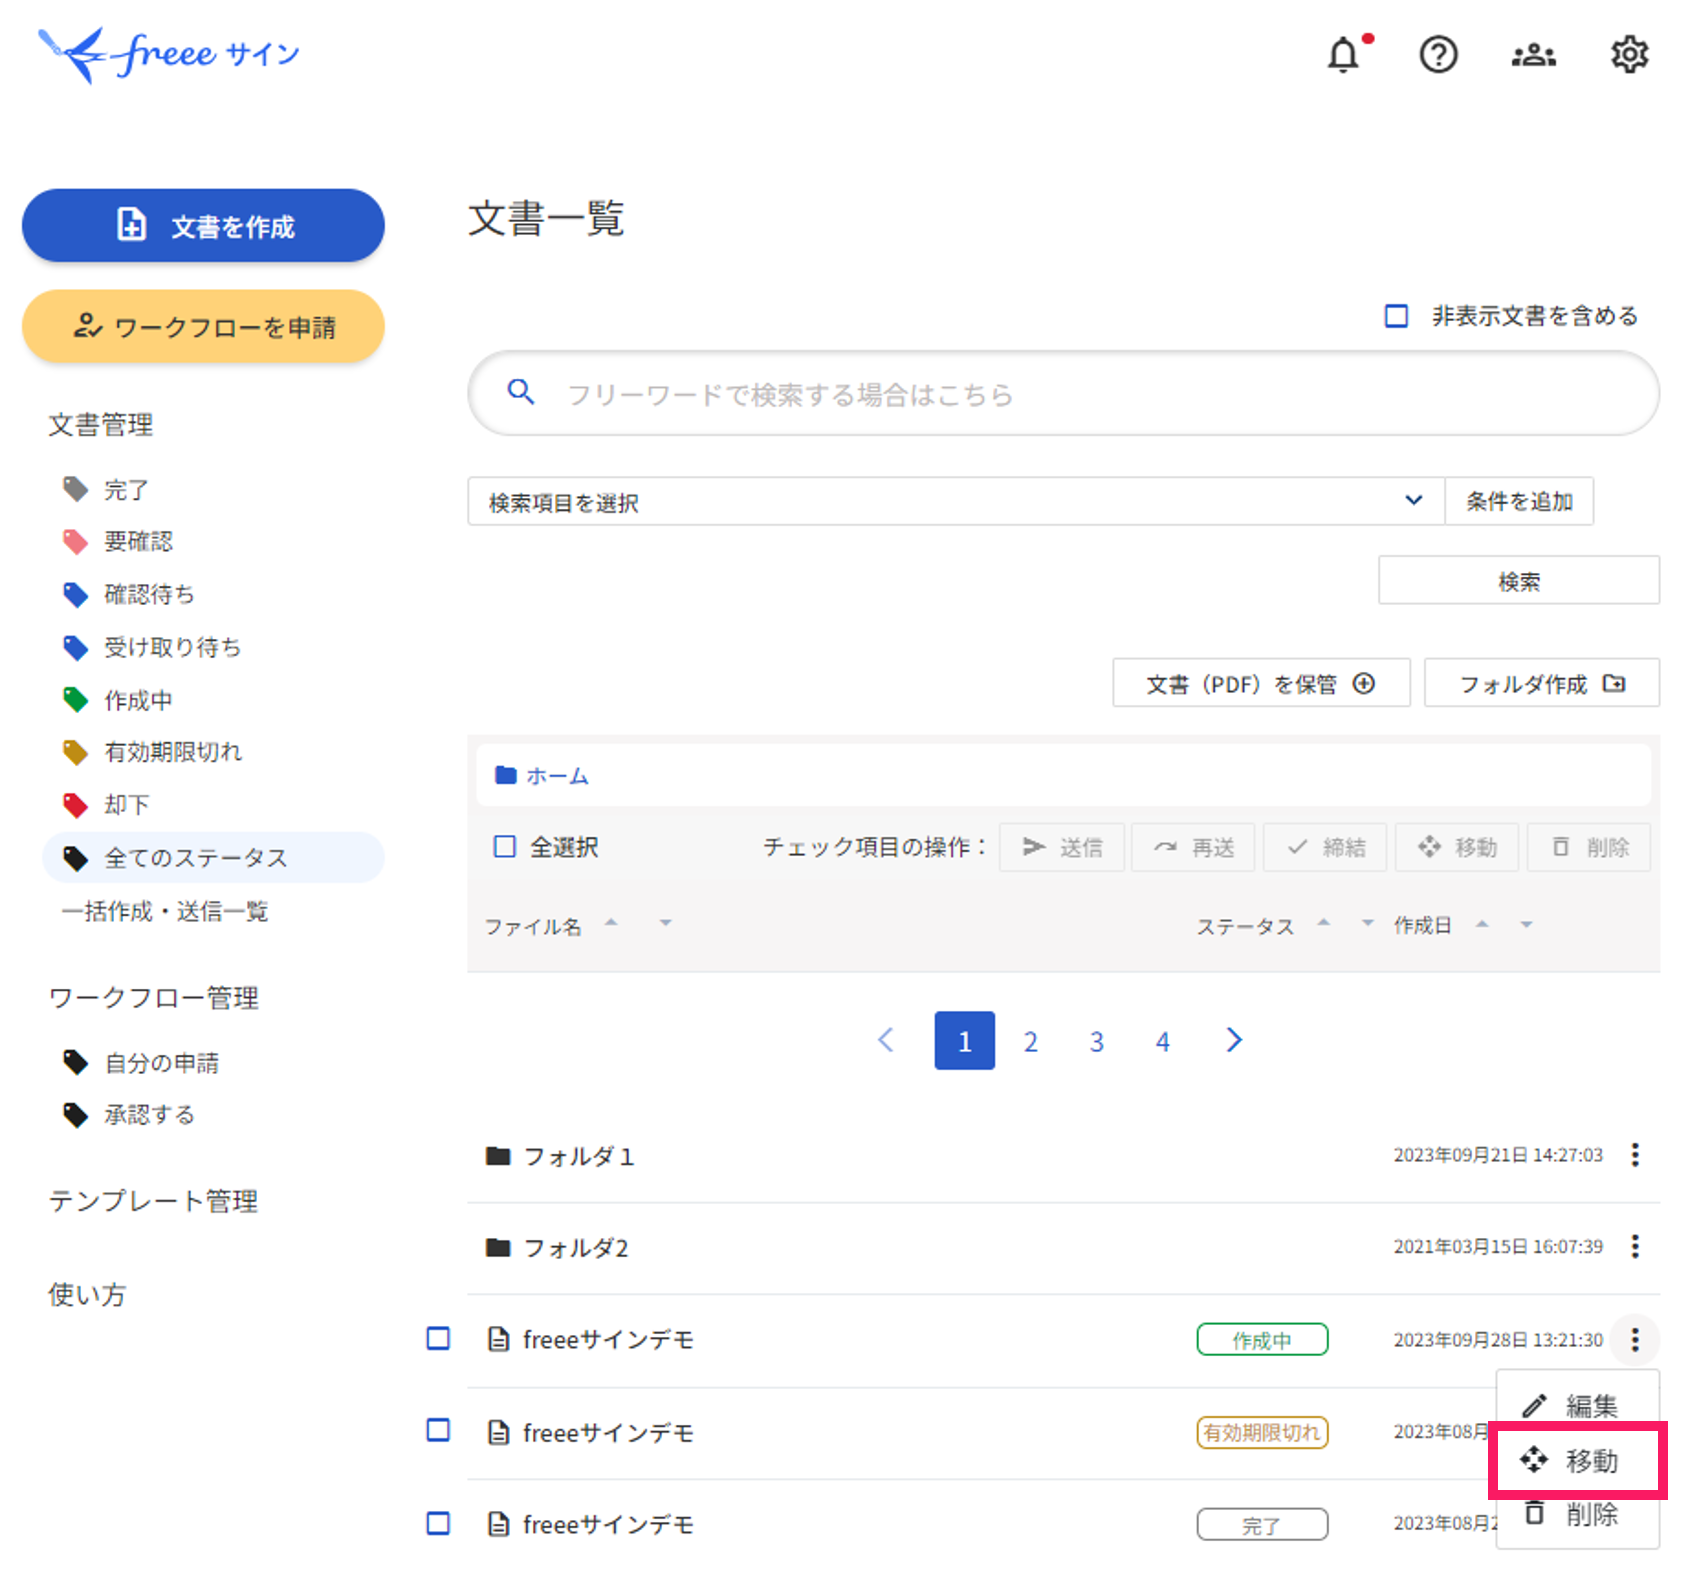1688x1570 pixels.
Task: Open the テンプレート管理 section
Action: (153, 1201)
